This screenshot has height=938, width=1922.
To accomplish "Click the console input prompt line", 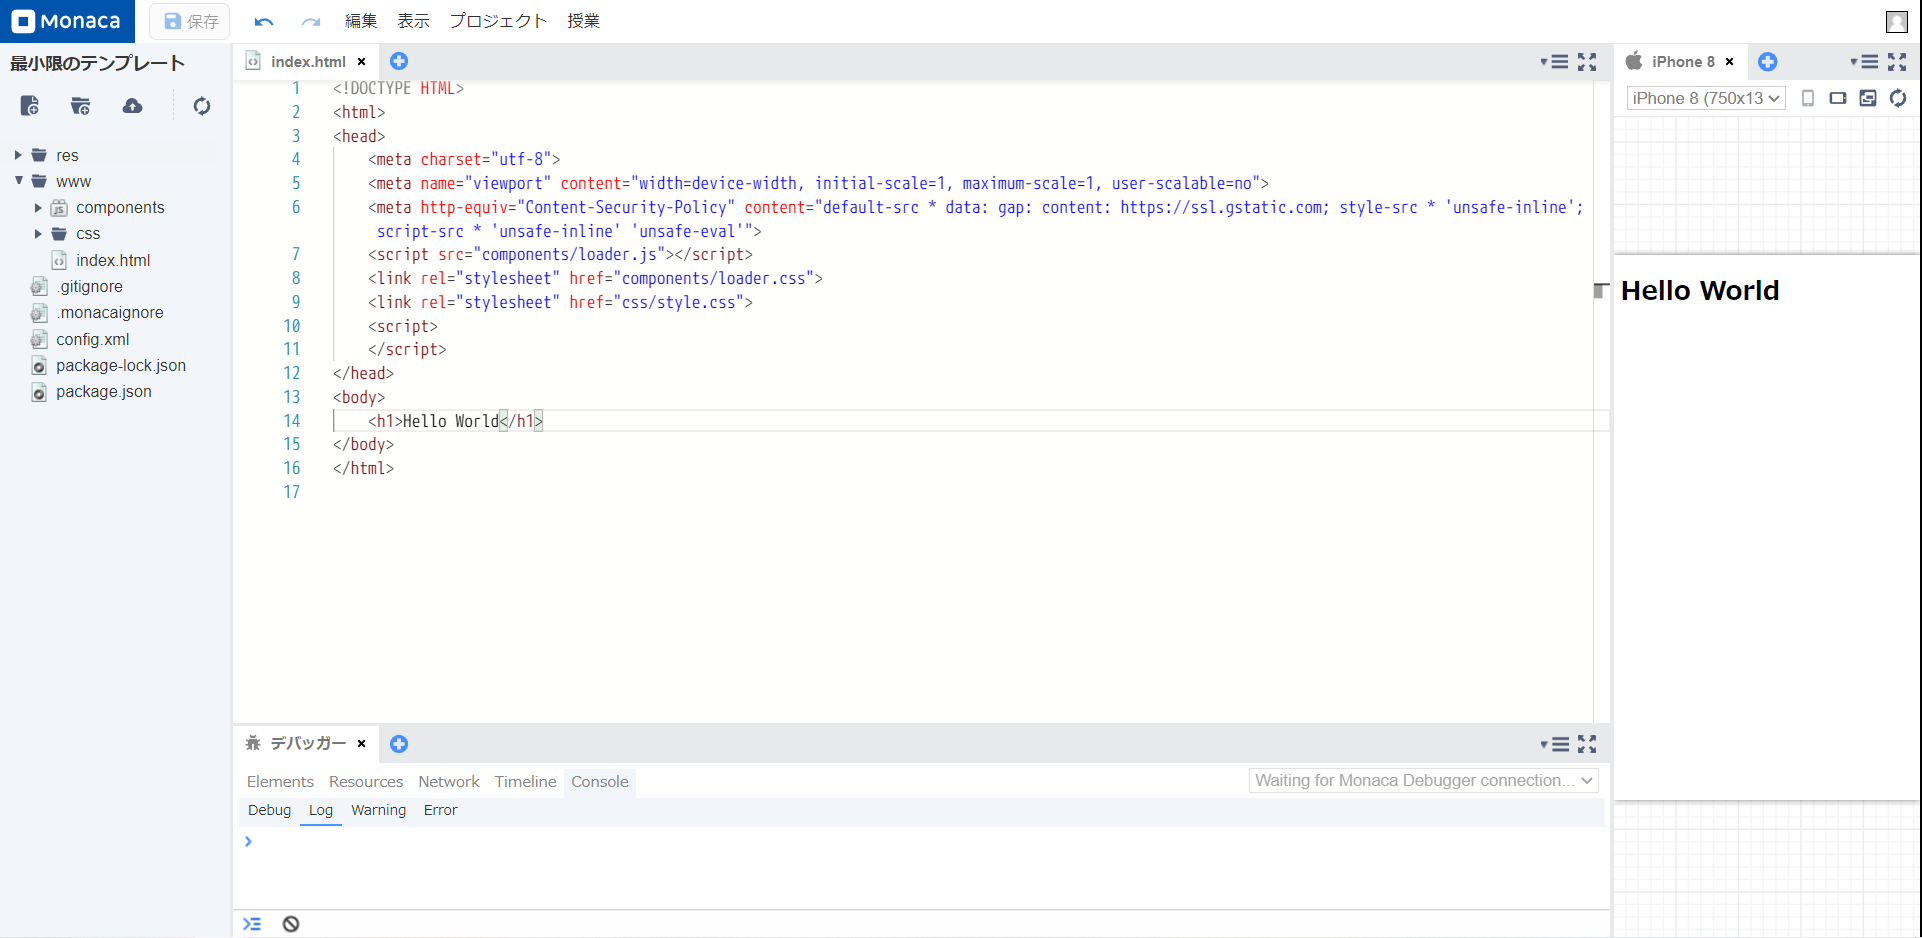I will 922,842.
